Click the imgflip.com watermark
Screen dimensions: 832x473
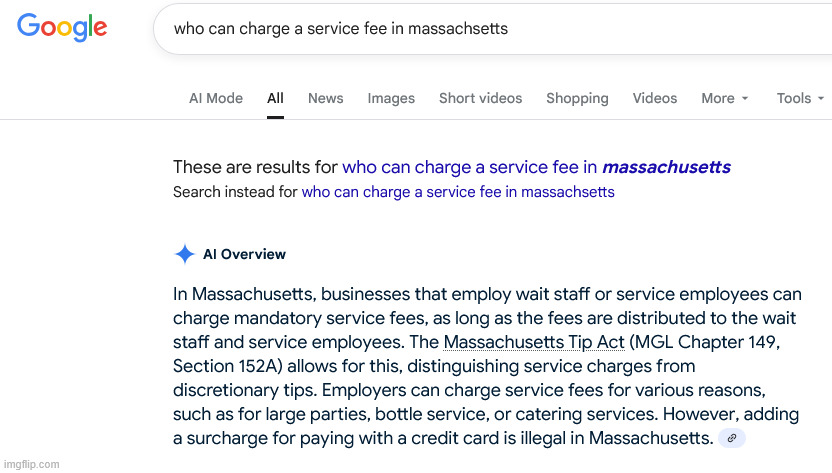click(x=32, y=464)
